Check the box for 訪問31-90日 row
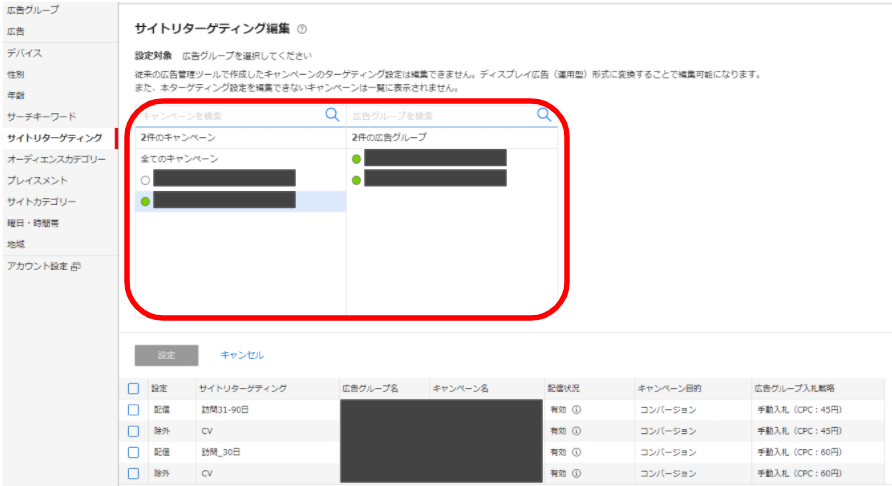Viewport: 892px width, 486px height. (x=134, y=409)
